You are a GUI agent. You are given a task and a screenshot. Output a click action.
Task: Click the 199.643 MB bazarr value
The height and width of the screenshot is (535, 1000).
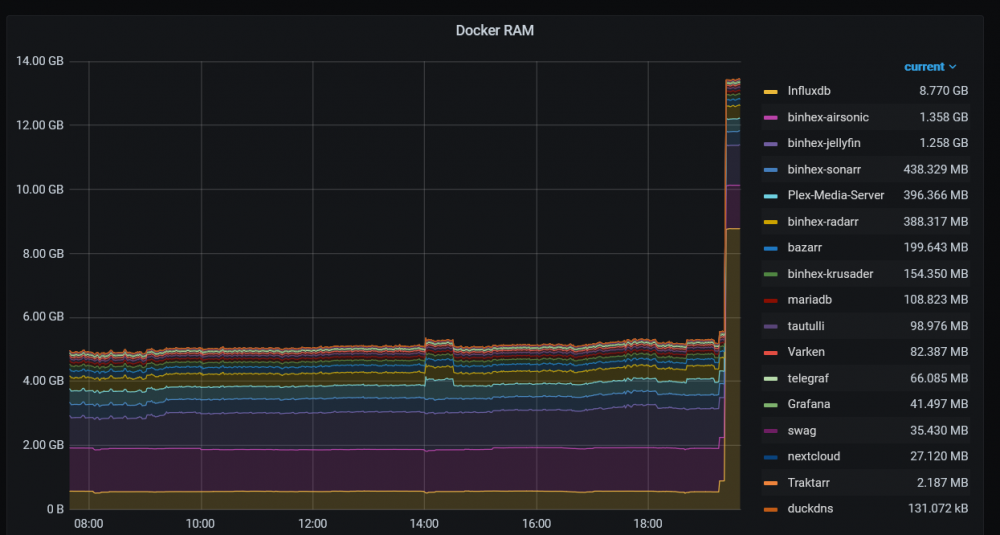936,247
